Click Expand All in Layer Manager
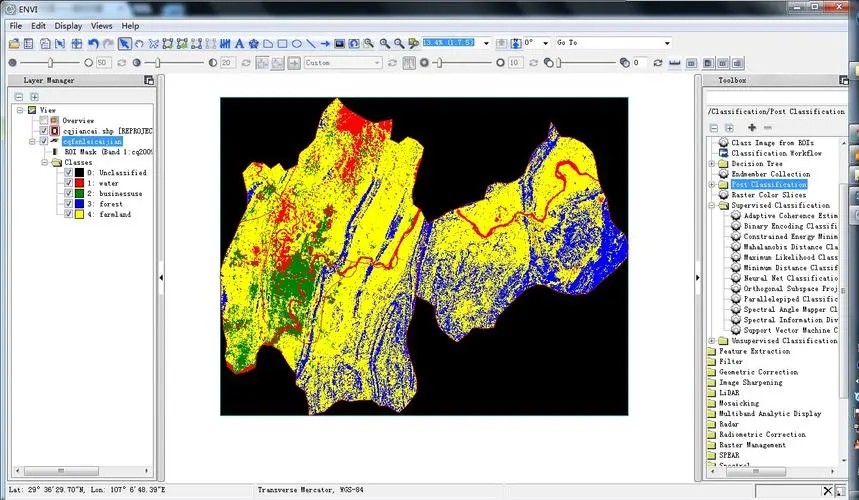The image size is (859, 500). coord(34,97)
